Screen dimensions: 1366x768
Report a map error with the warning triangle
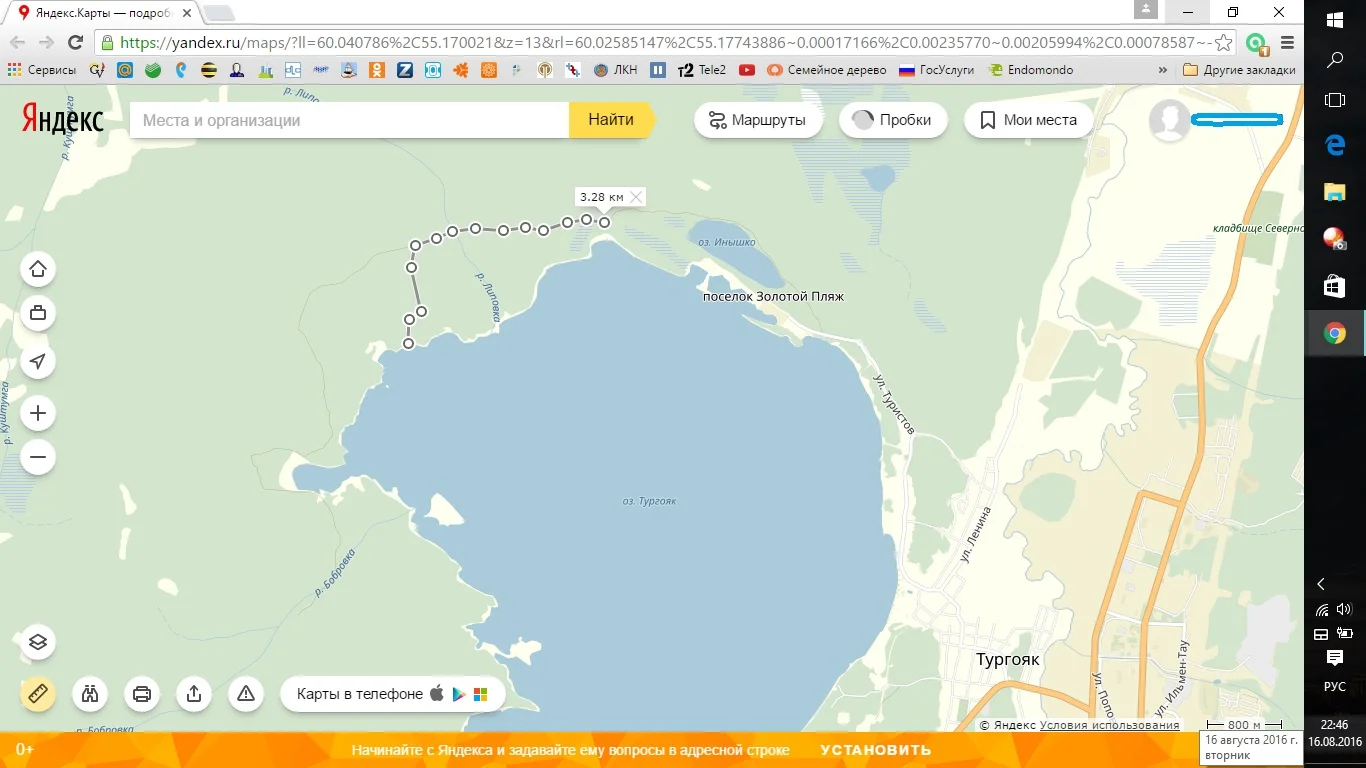pos(246,694)
